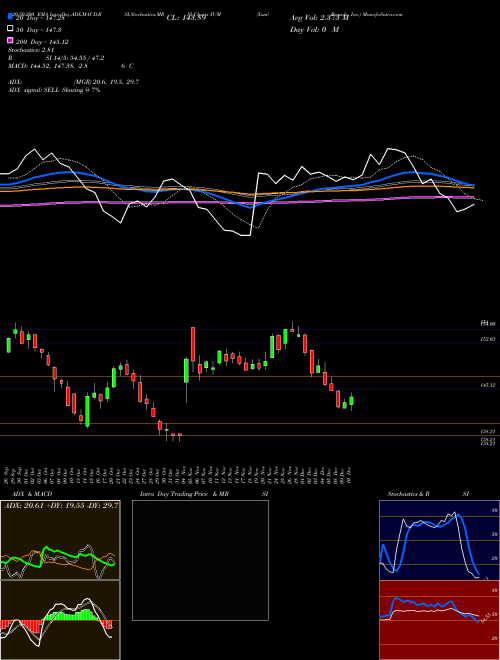This screenshot has width=500, height=660.
Task: Open the MACD histogram mini chart
Action: [60, 620]
